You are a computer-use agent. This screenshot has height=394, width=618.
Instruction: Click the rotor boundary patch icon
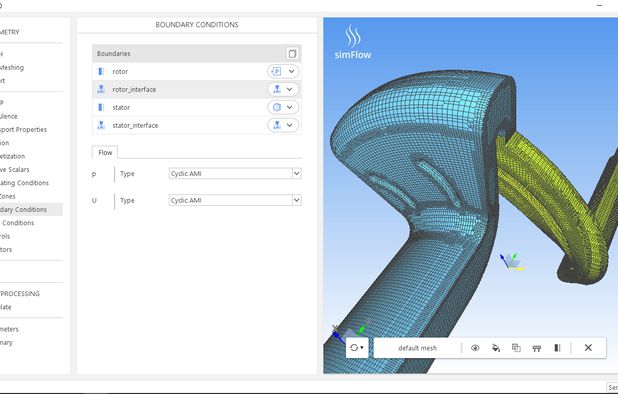click(101, 72)
